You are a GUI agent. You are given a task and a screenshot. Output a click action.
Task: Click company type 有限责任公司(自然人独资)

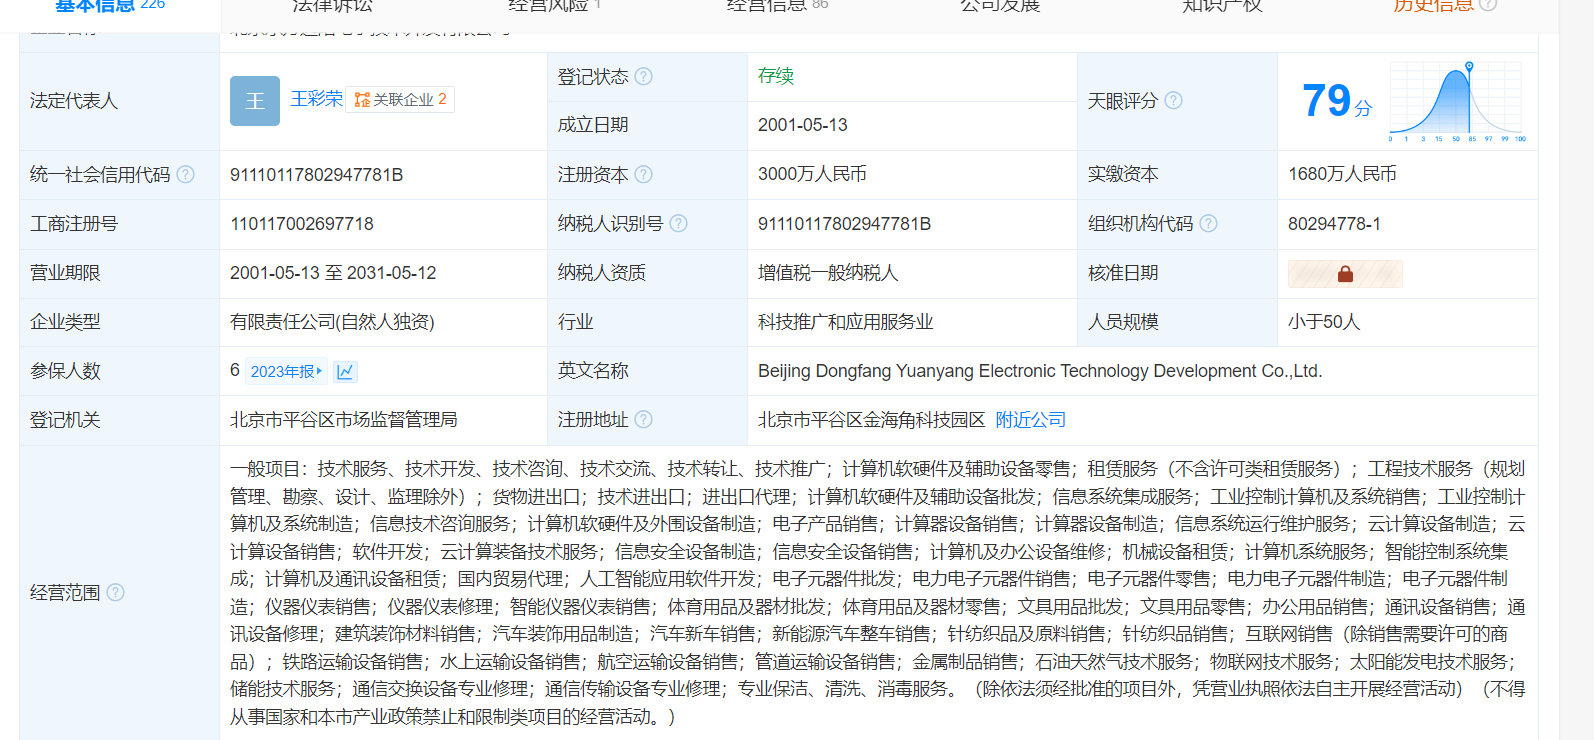click(332, 322)
